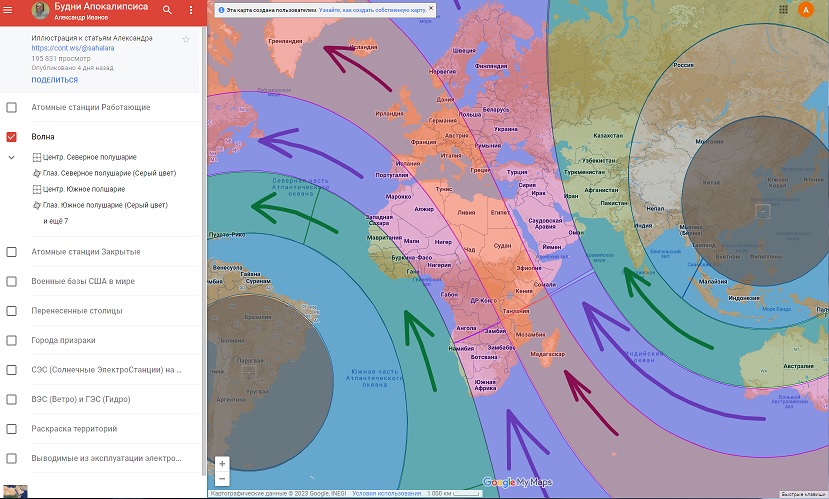Screen dimensions: 829x499
Task: Open the hamburger menu in the red header
Action: tap(8, 10)
